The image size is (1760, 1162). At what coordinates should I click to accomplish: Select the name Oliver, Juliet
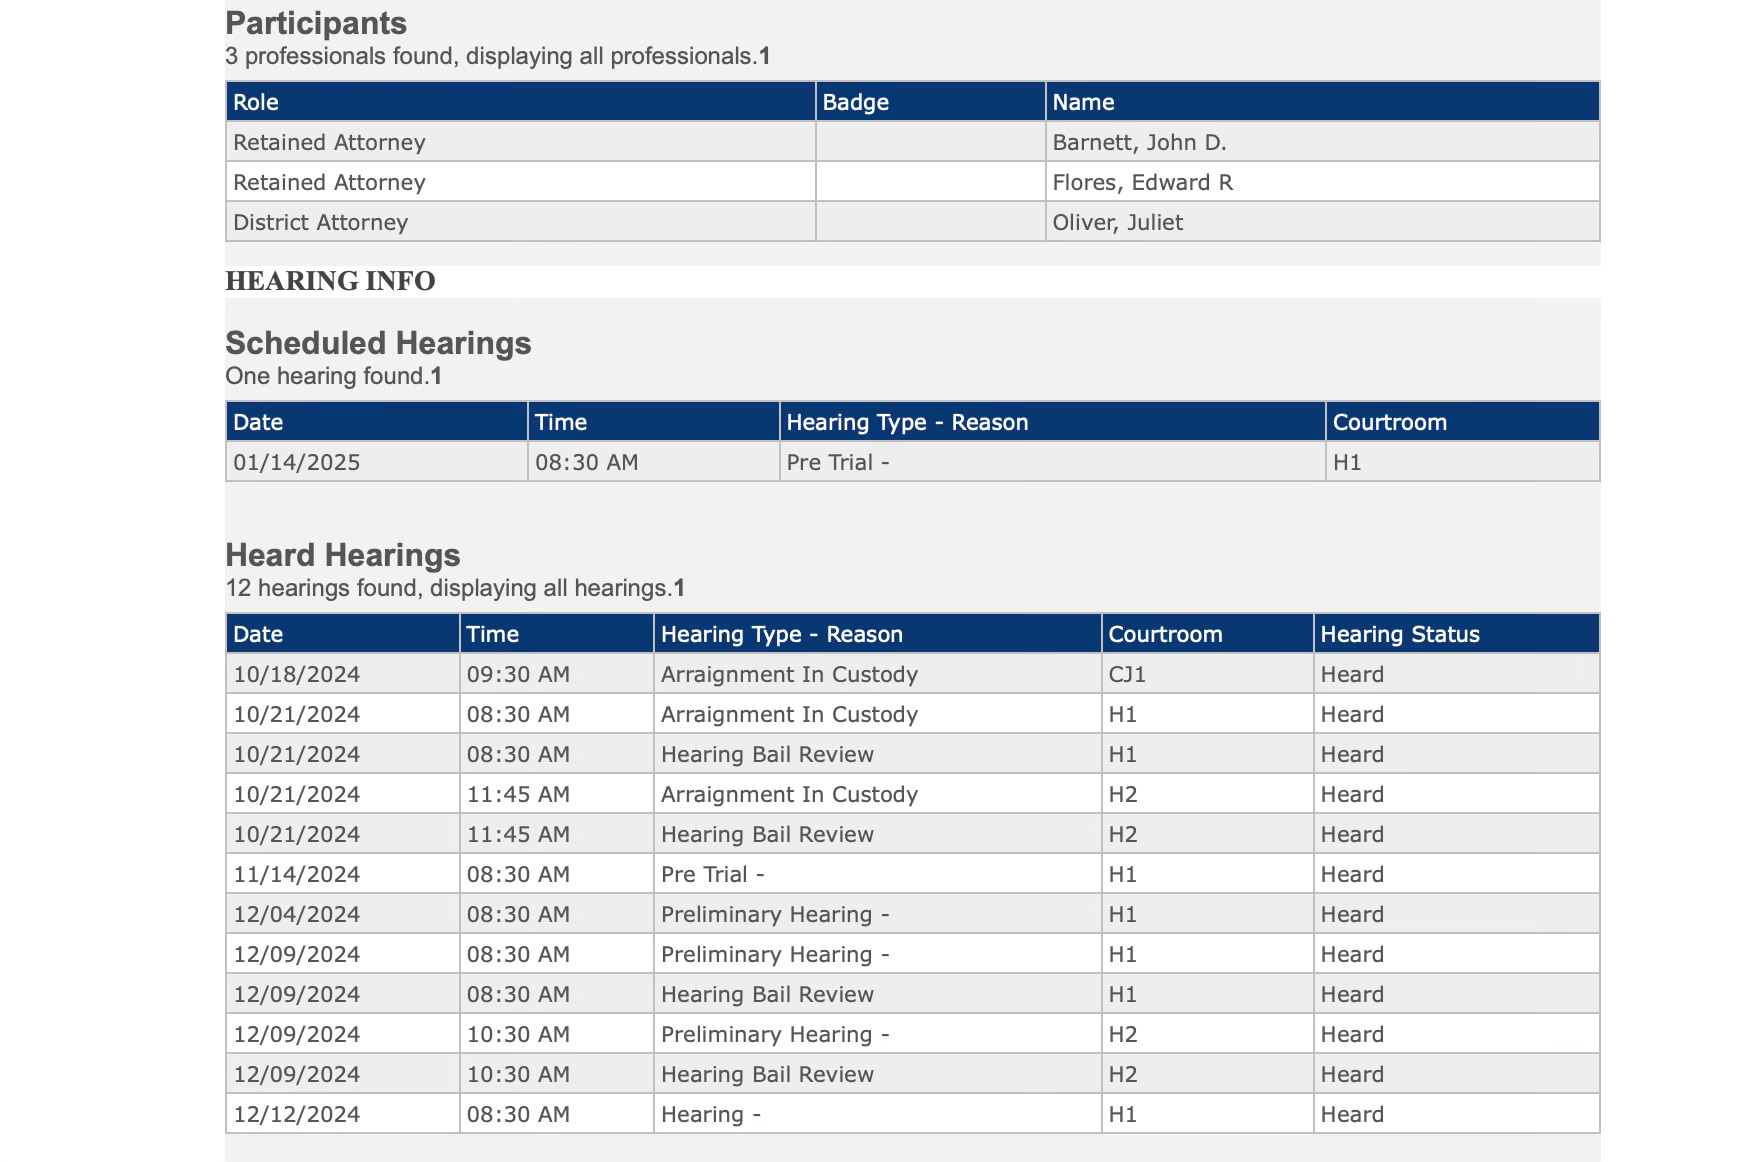(1117, 222)
